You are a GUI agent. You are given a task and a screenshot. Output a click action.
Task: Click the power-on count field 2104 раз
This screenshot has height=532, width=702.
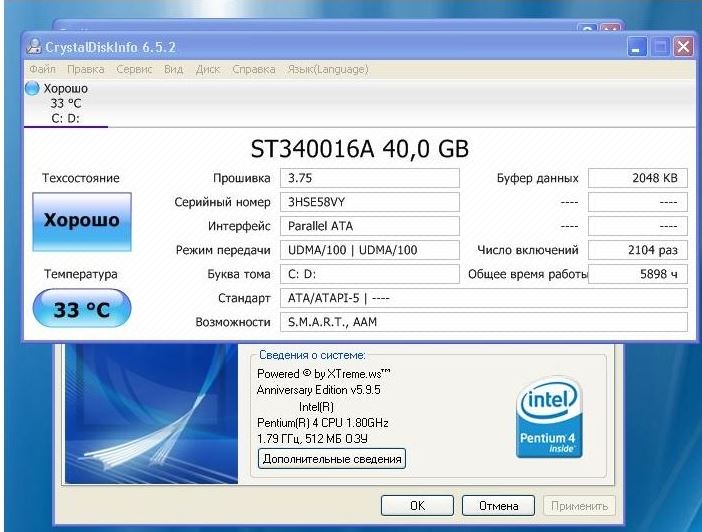[638, 250]
